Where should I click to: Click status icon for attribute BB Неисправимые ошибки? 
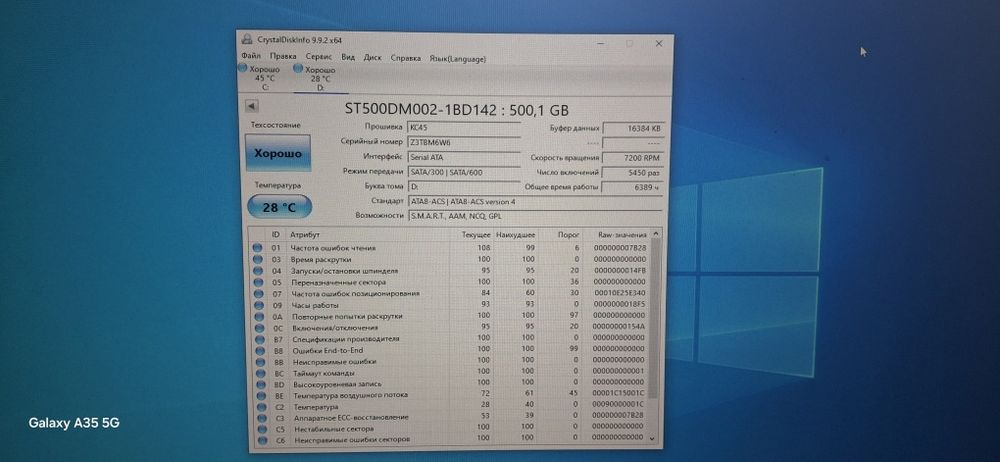[259, 362]
